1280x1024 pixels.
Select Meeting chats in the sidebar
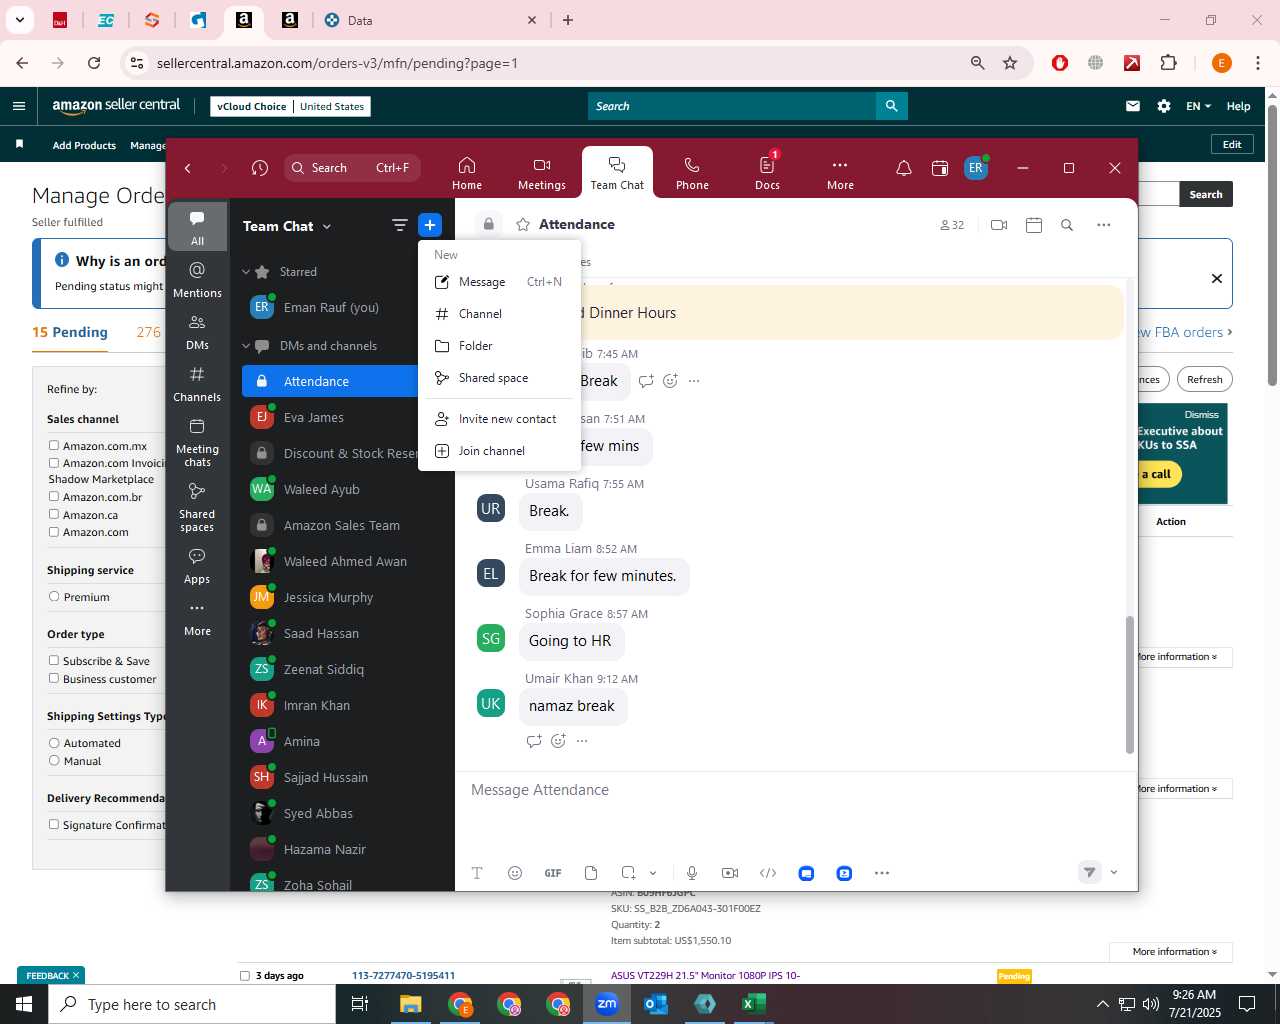[x=197, y=442]
